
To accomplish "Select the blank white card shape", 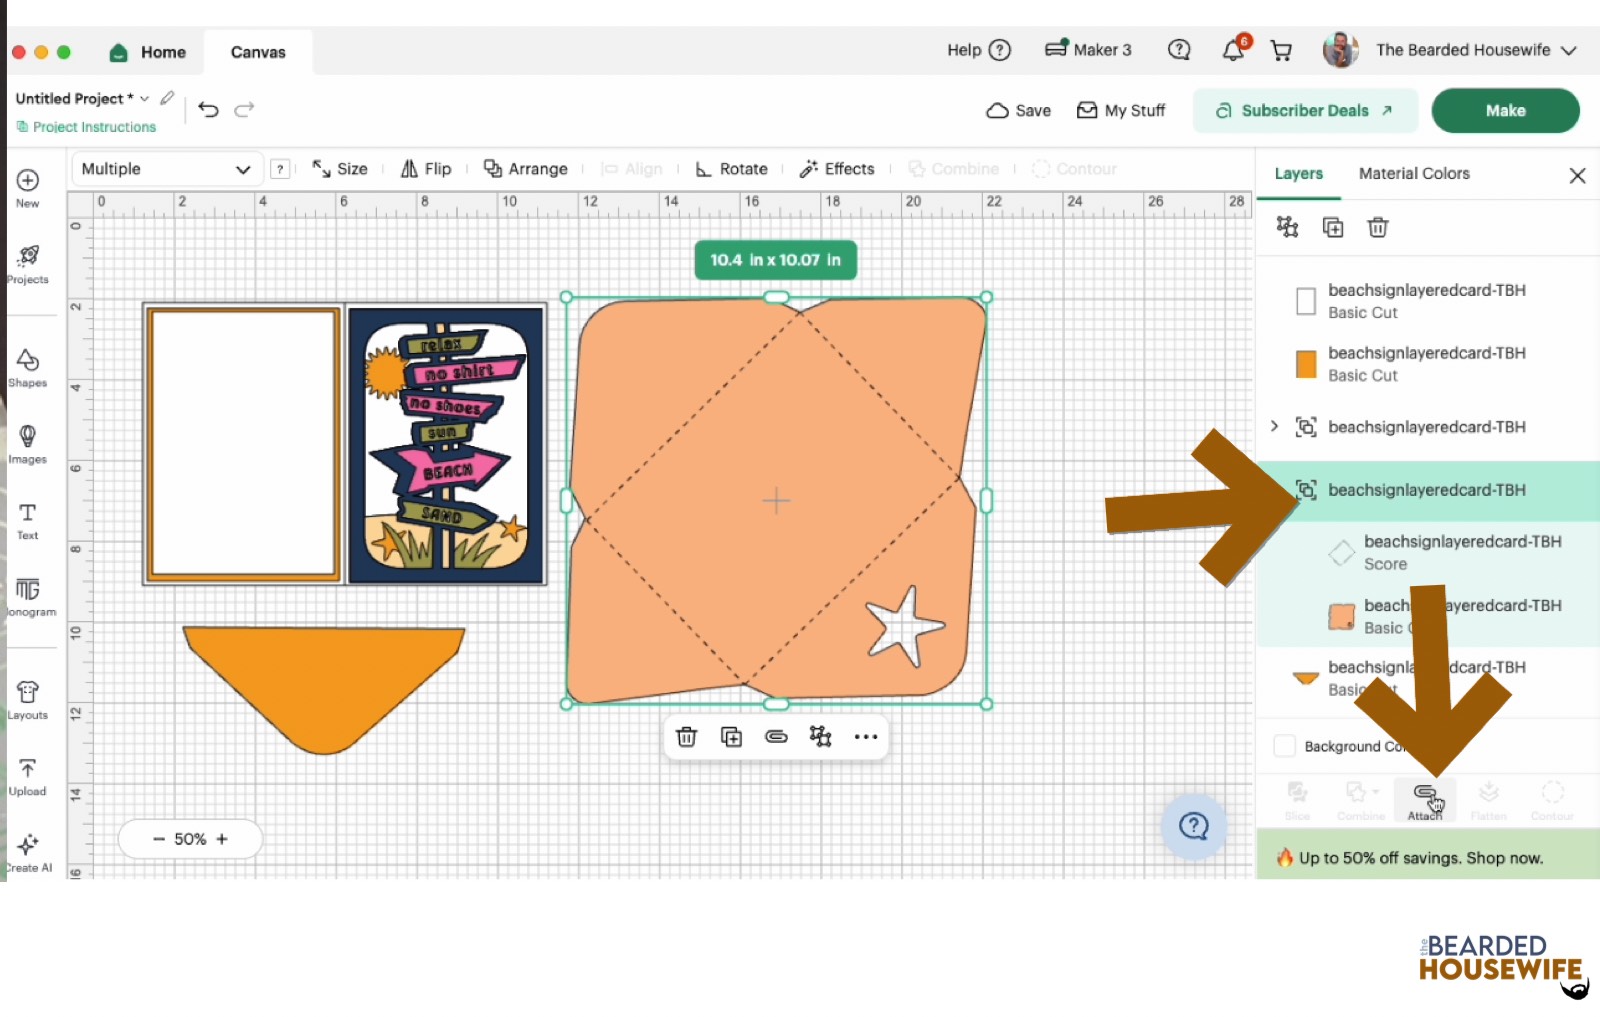I will tap(243, 444).
